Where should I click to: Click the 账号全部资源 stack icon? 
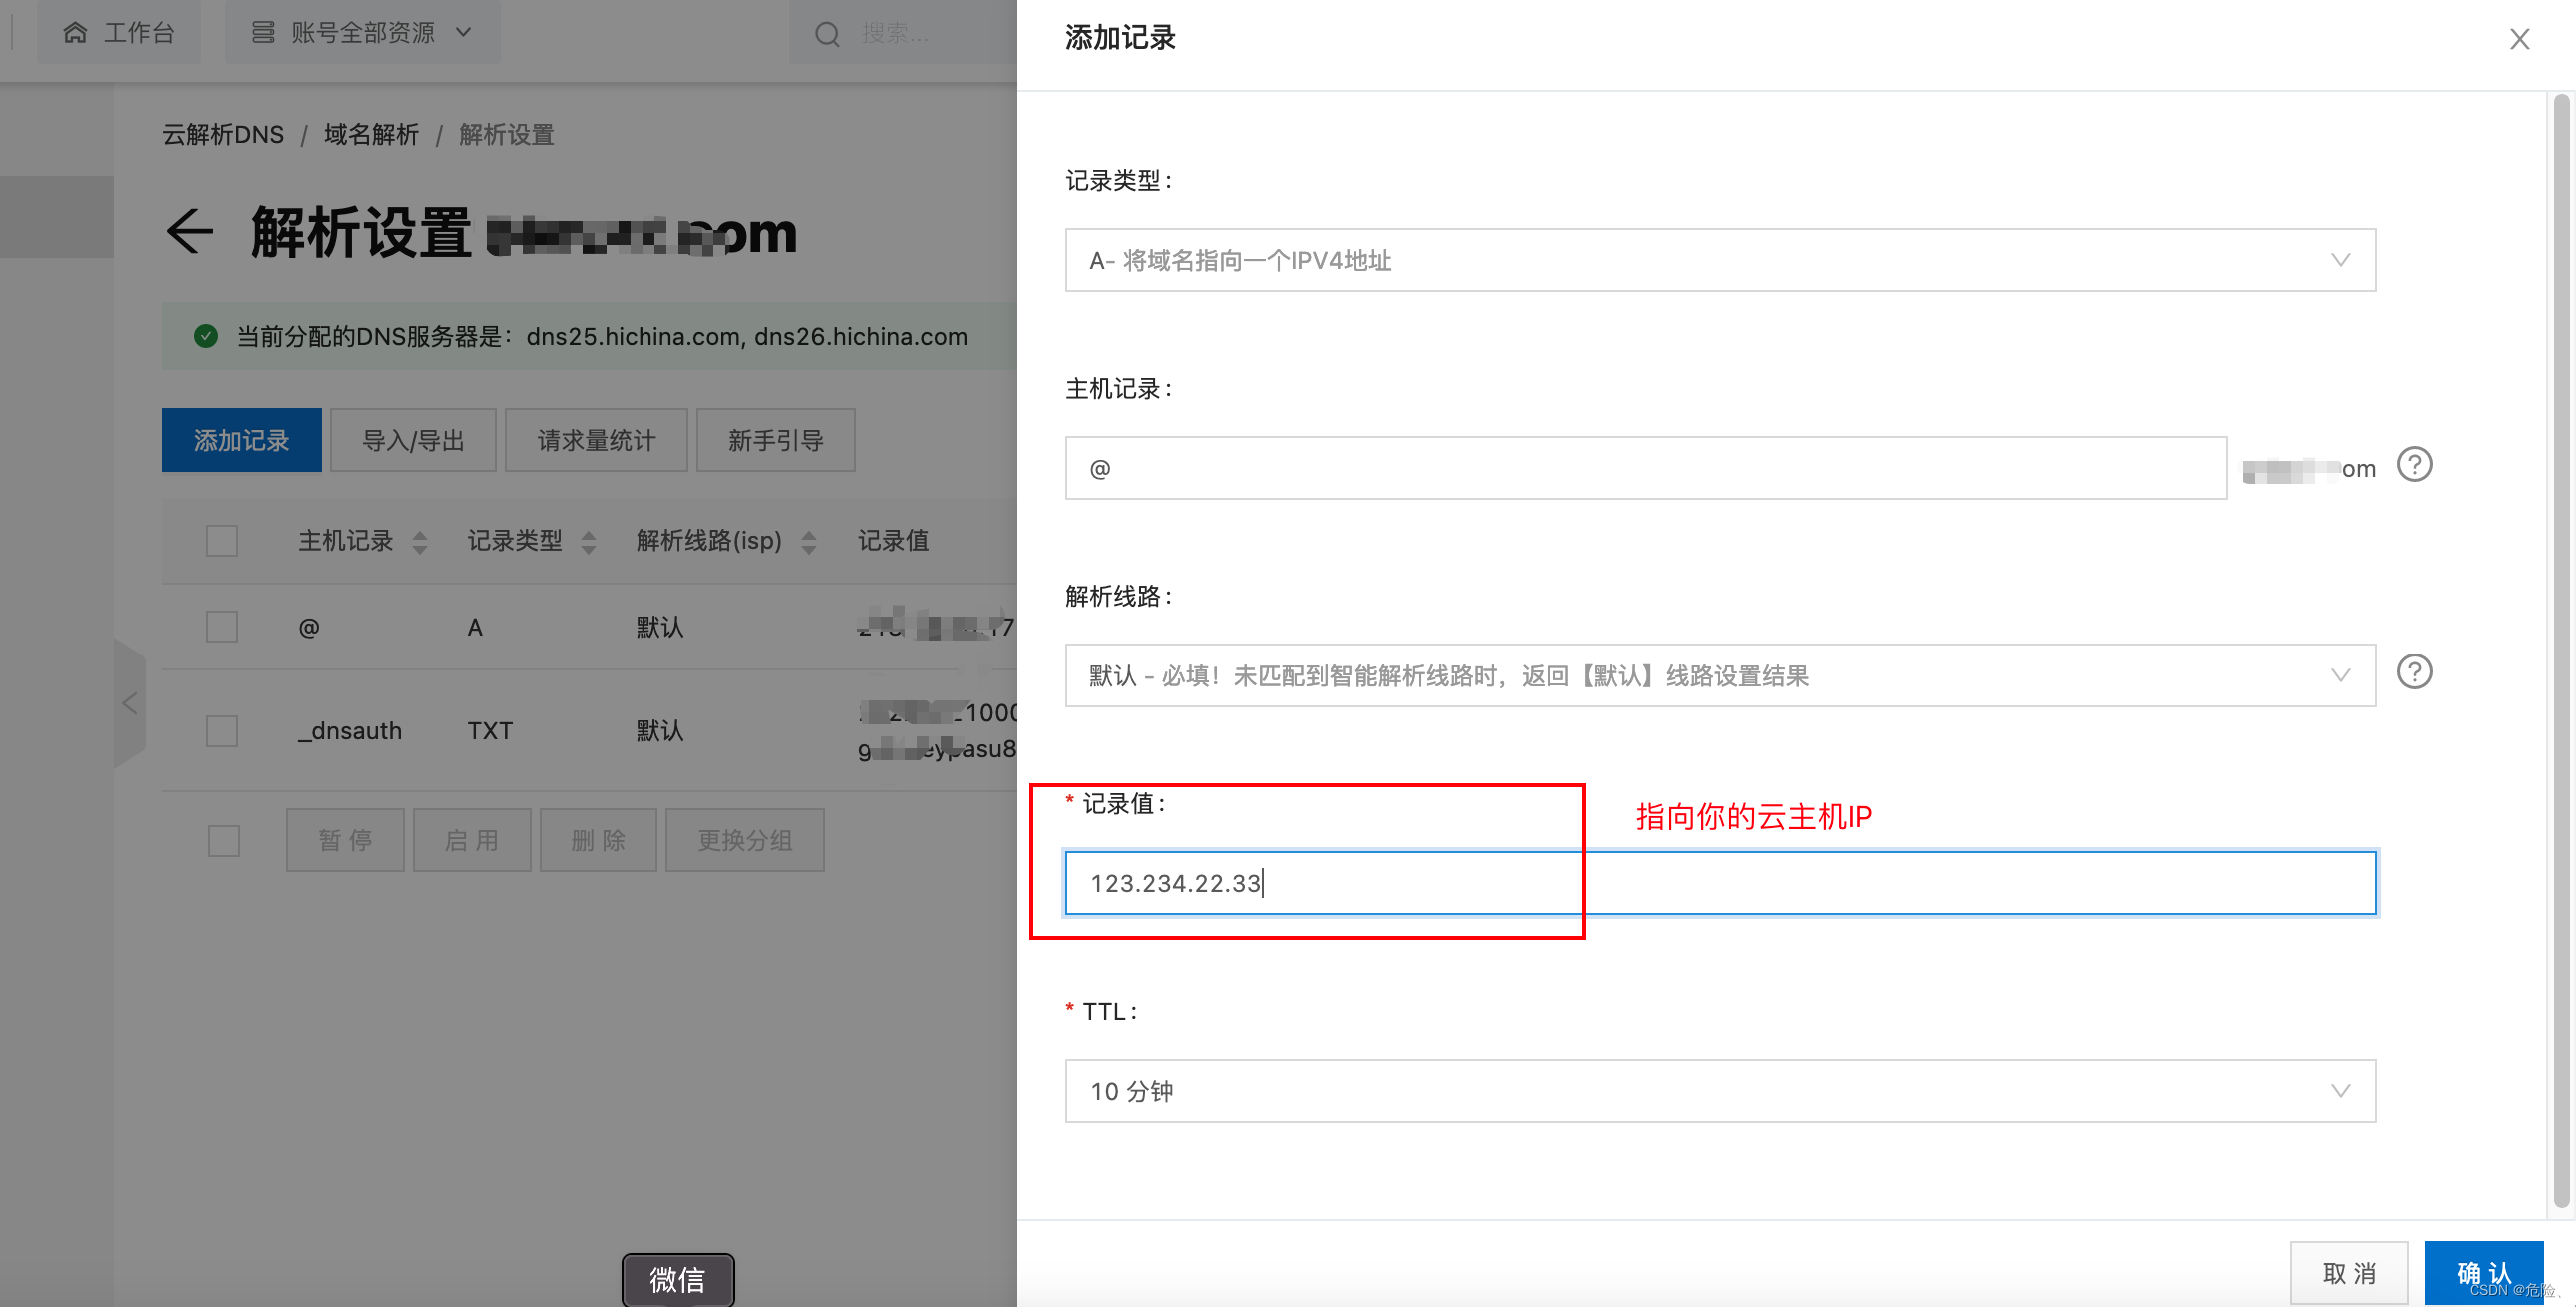tap(262, 33)
